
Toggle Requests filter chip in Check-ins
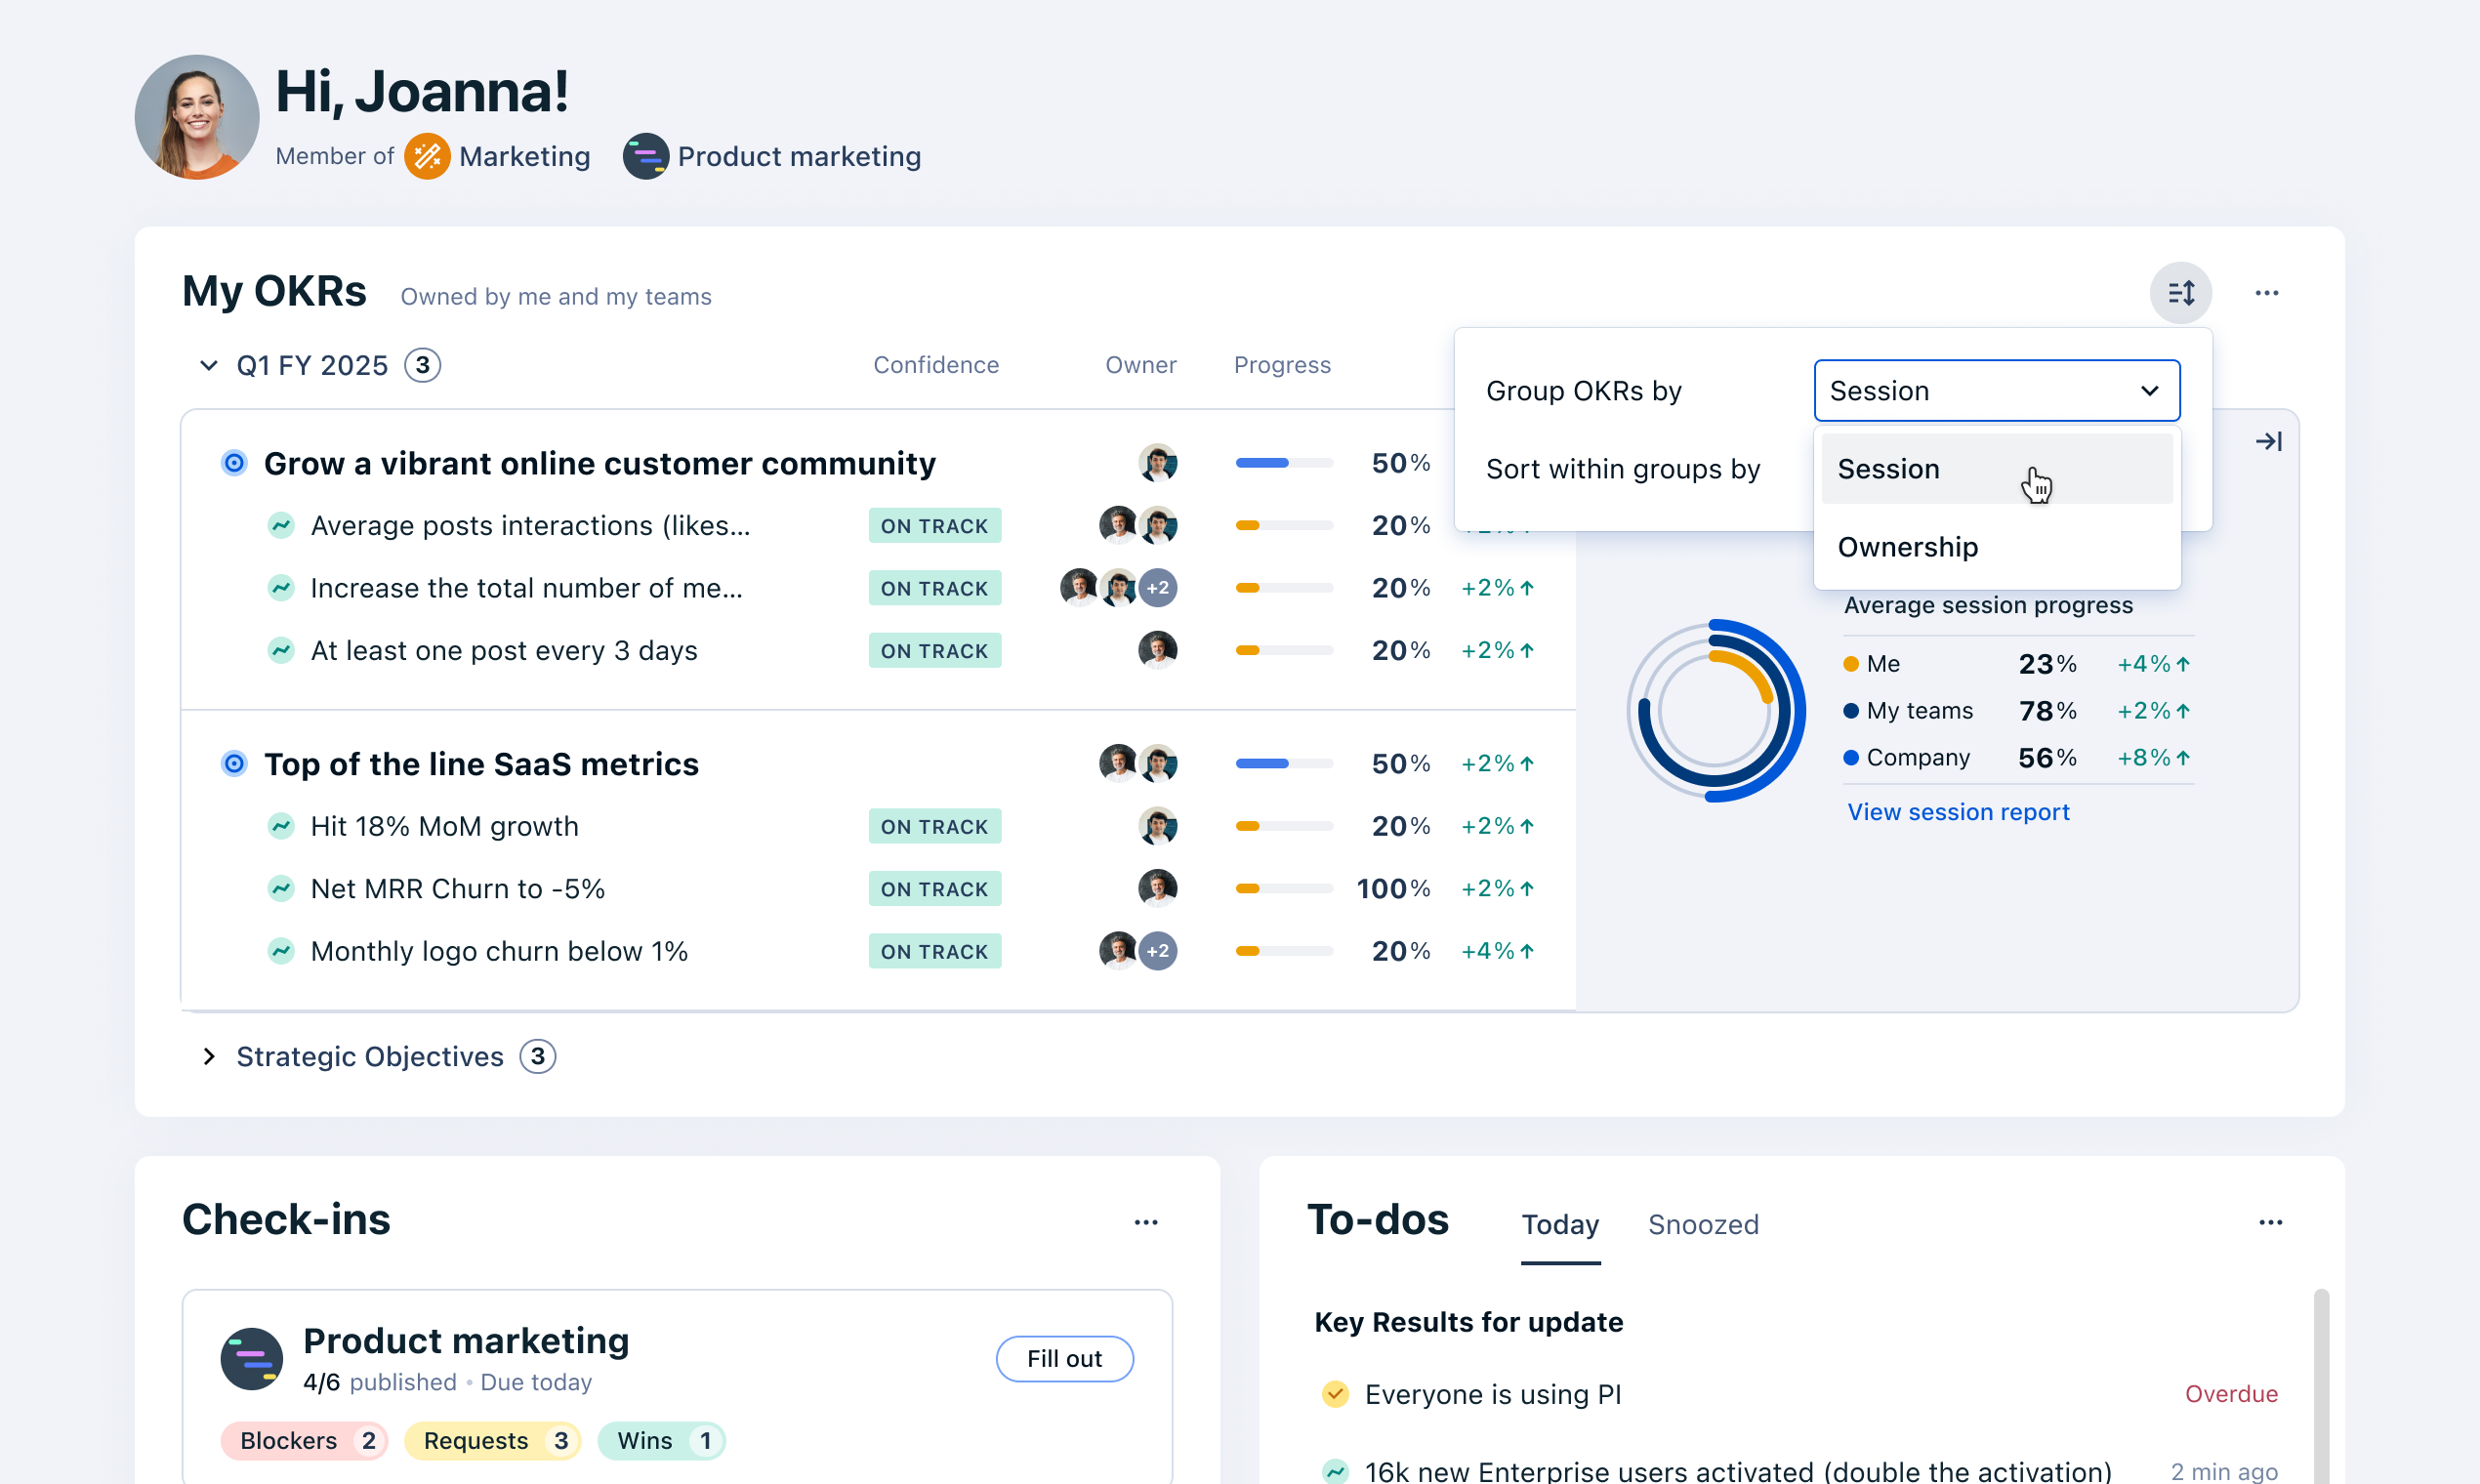coord(492,1441)
